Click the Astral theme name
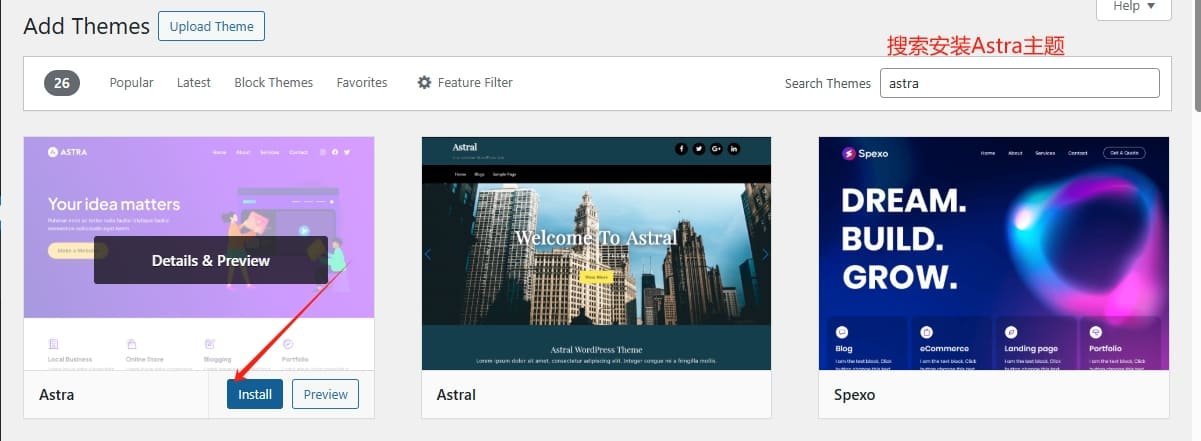This screenshot has width=1201, height=441. [456, 395]
